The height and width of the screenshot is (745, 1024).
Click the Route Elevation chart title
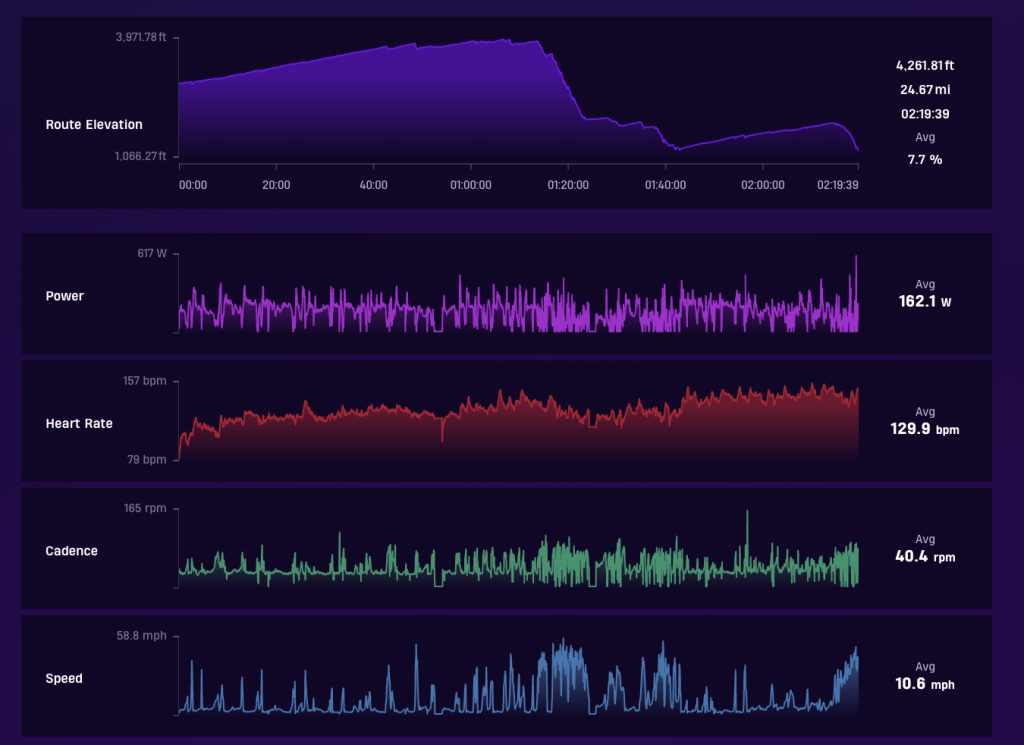pyautogui.click(x=94, y=125)
